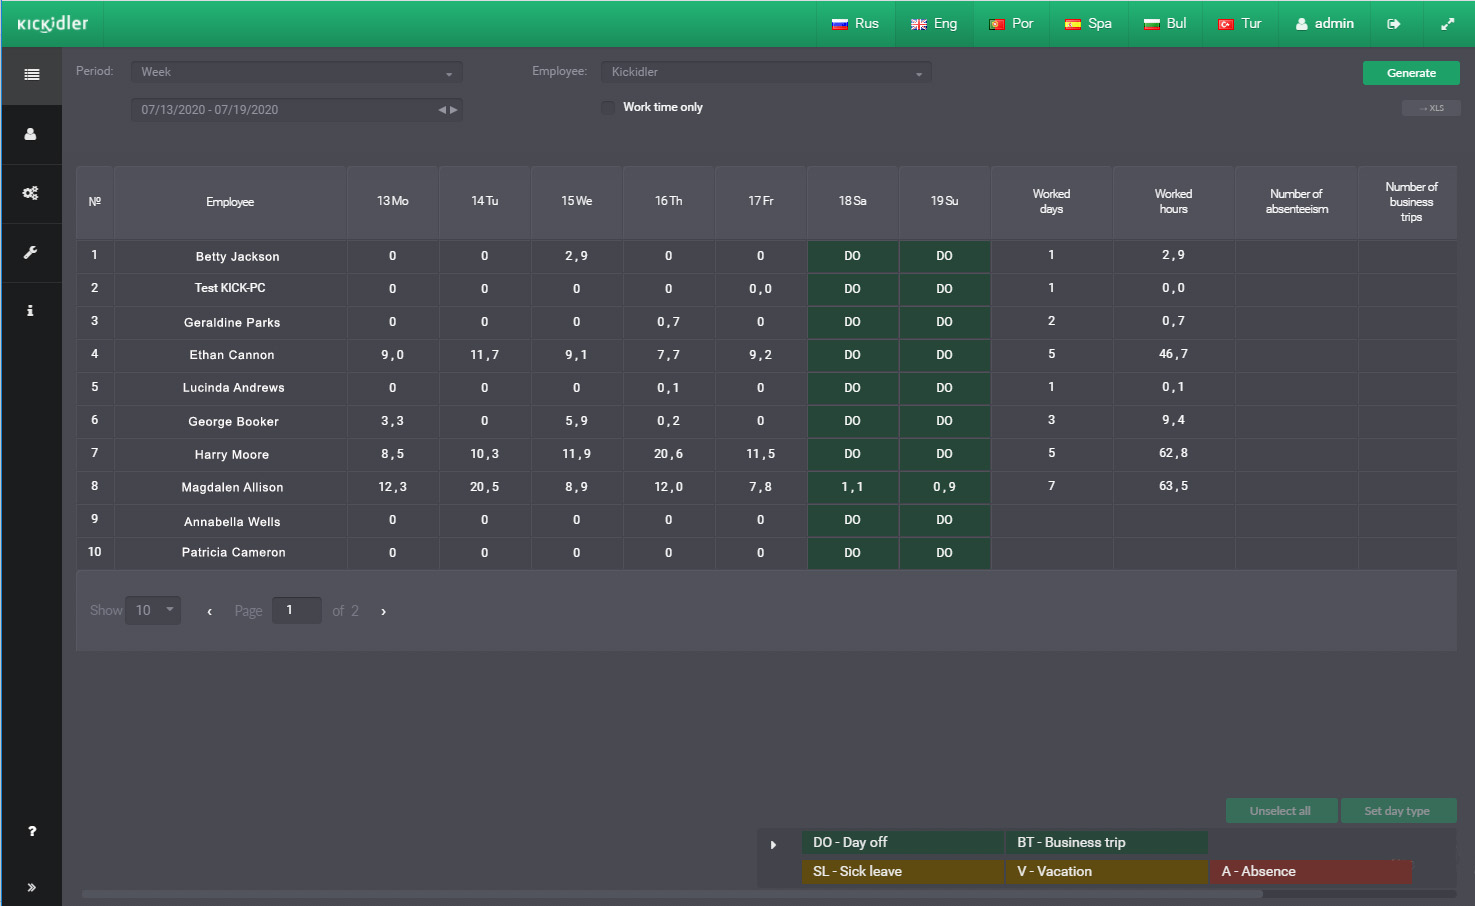Viewport: 1475px width, 906px height.
Task: Open the Period Week dropdown
Action: [296, 72]
